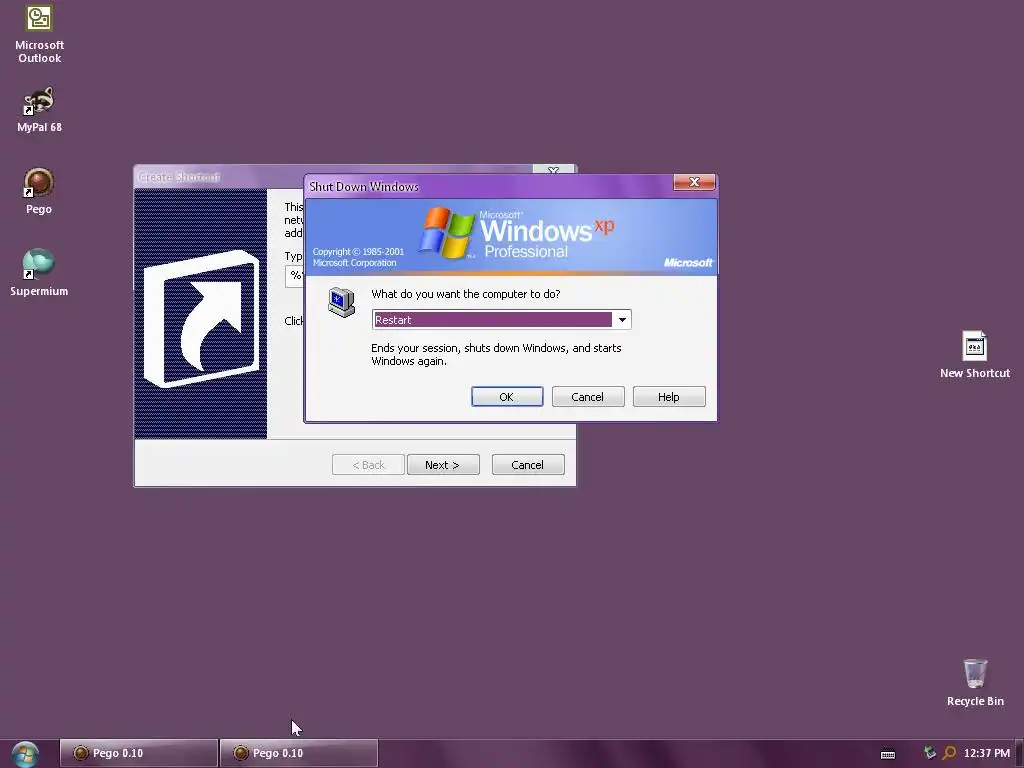Switch to second Pego 0.10 taskbar button
Screen dimensions: 1024x768
pyautogui.click(x=298, y=753)
